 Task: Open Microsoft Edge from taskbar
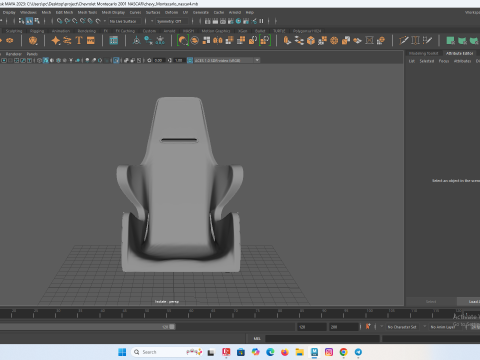coord(270,352)
